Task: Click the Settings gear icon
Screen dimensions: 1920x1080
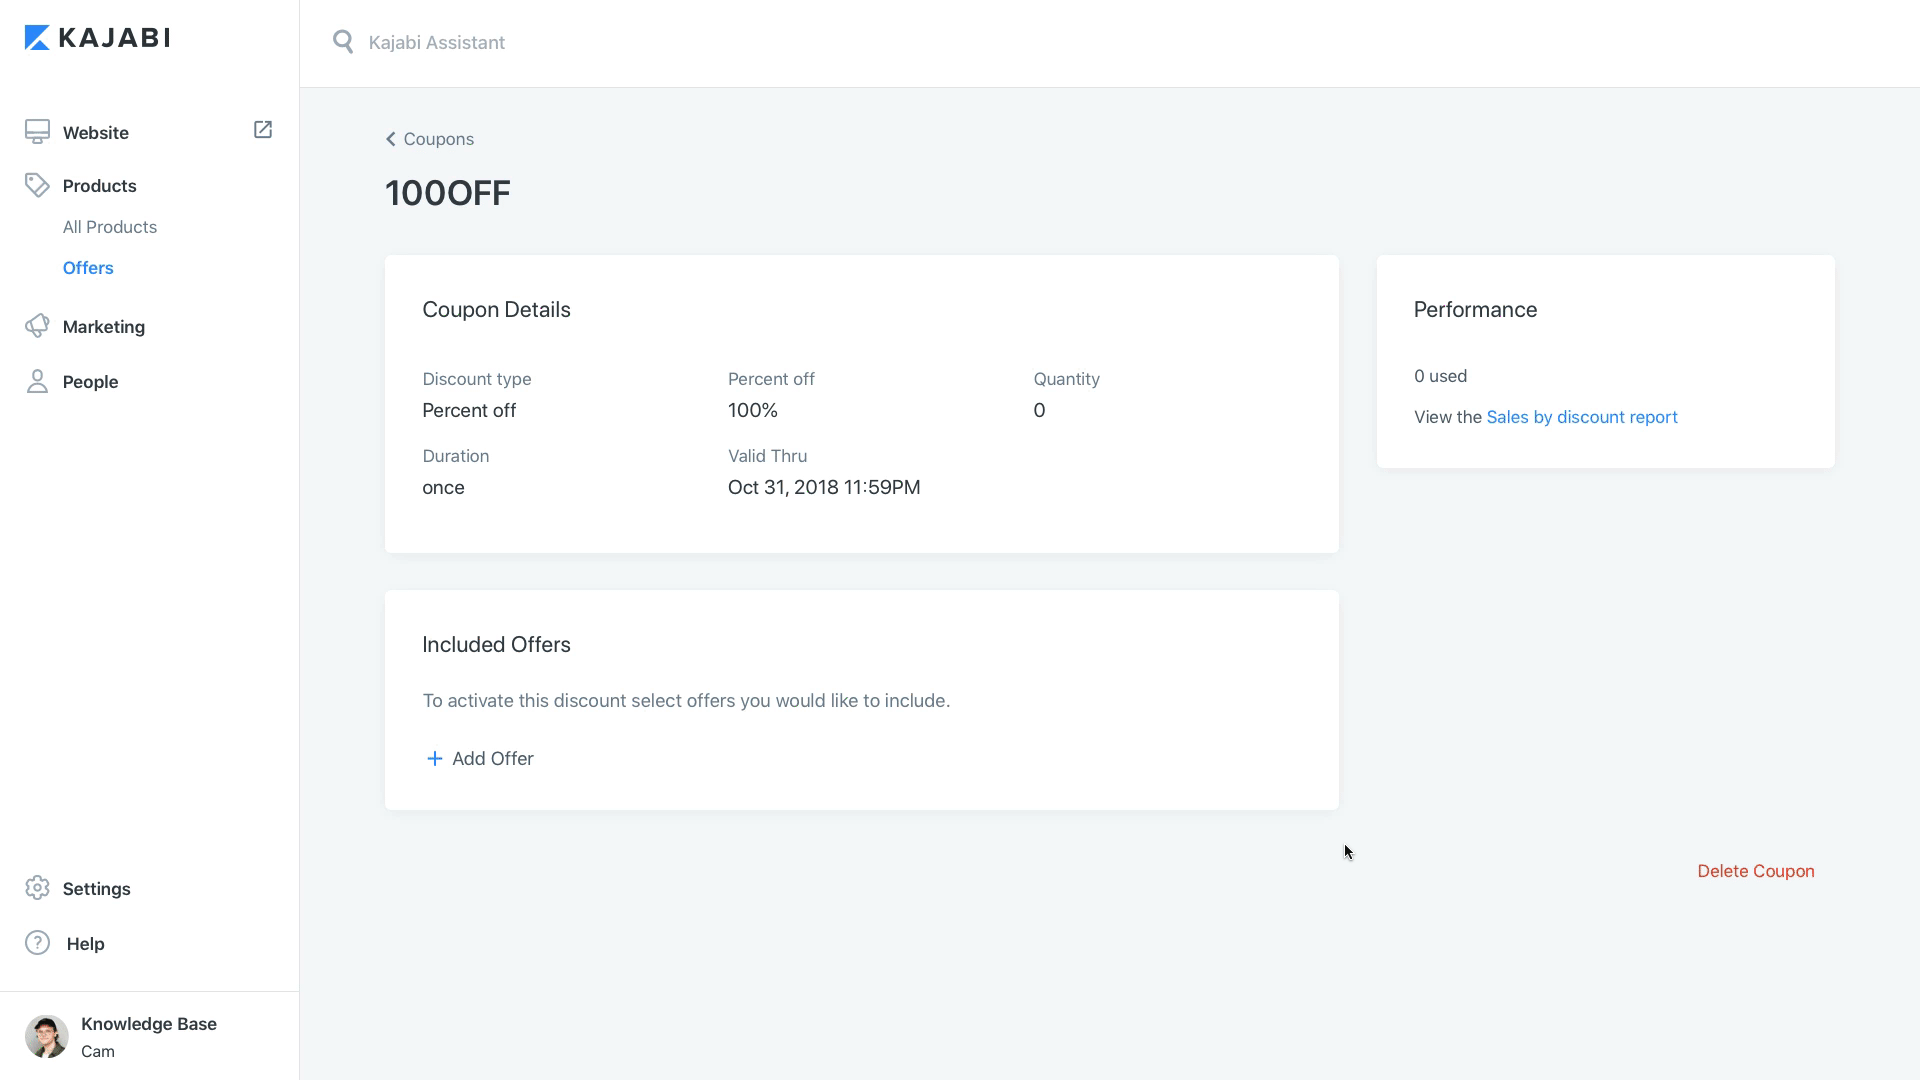Action: click(x=37, y=888)
